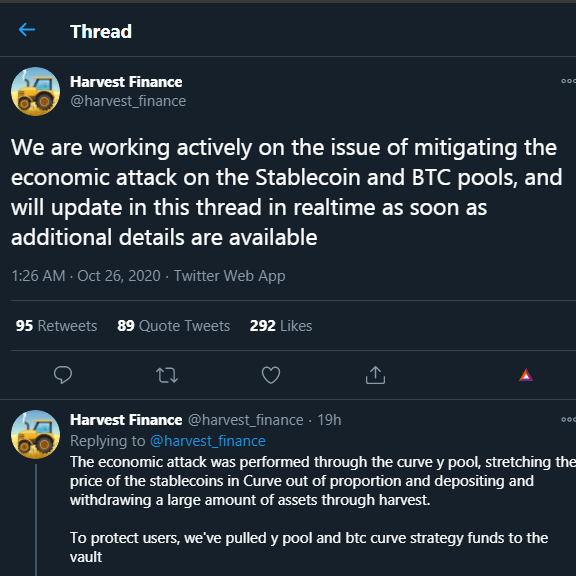The height and width of the screenshot is (576, 576).
Task: Click the reply speech bubble icon
Action: click(x=63, y=375)
